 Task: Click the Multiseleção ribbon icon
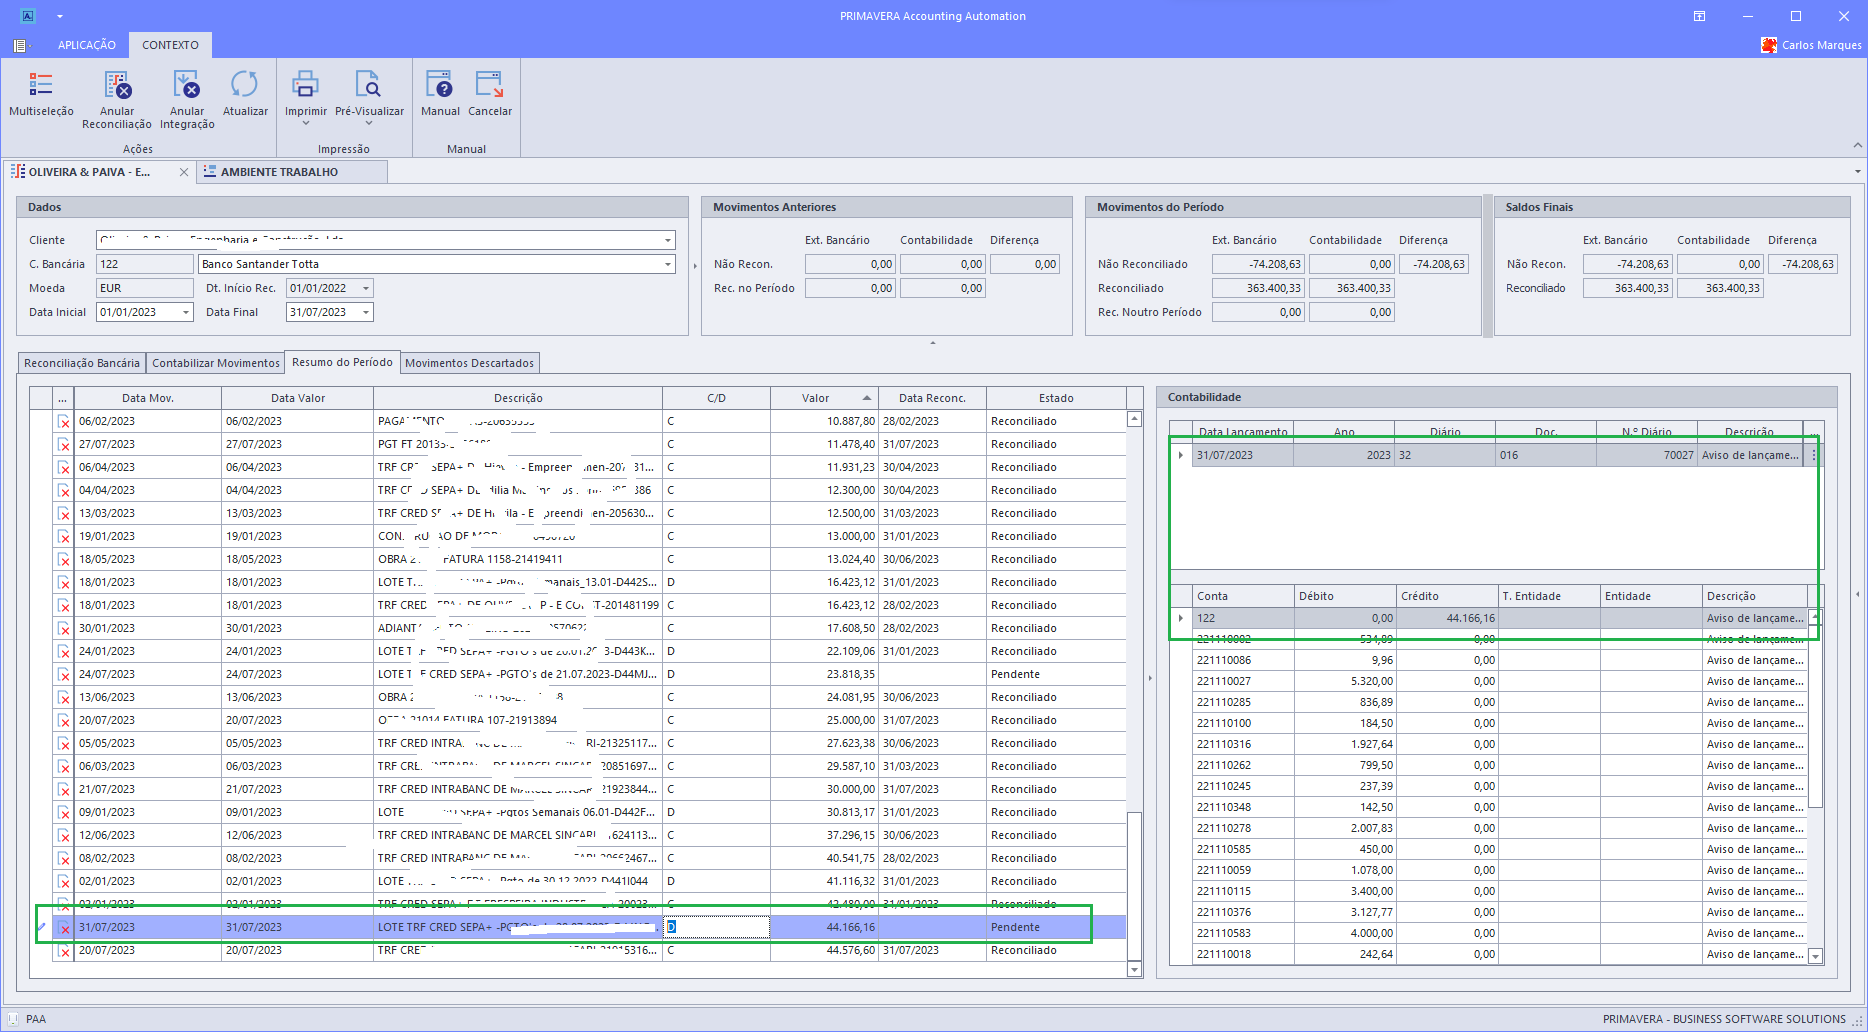(41, 86)
